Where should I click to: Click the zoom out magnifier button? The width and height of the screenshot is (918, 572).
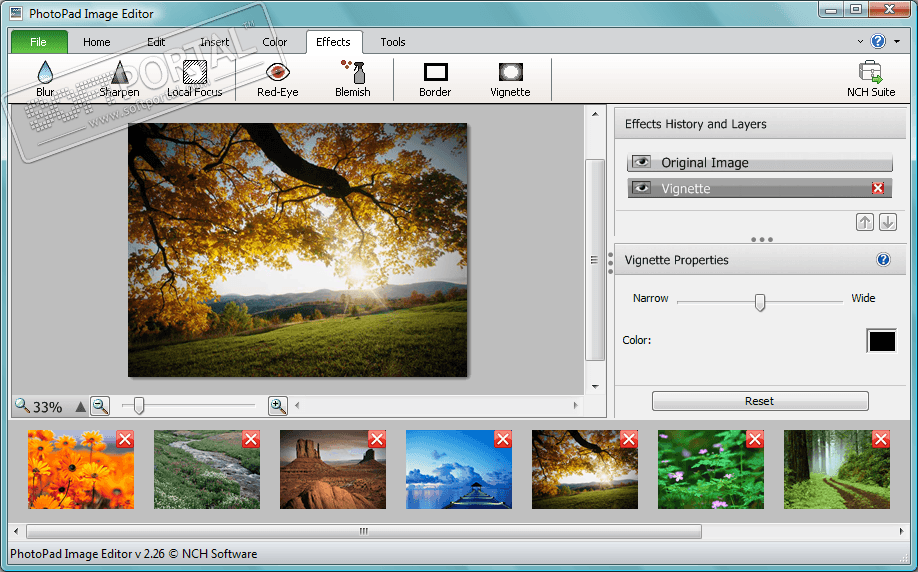coord(100,406)
